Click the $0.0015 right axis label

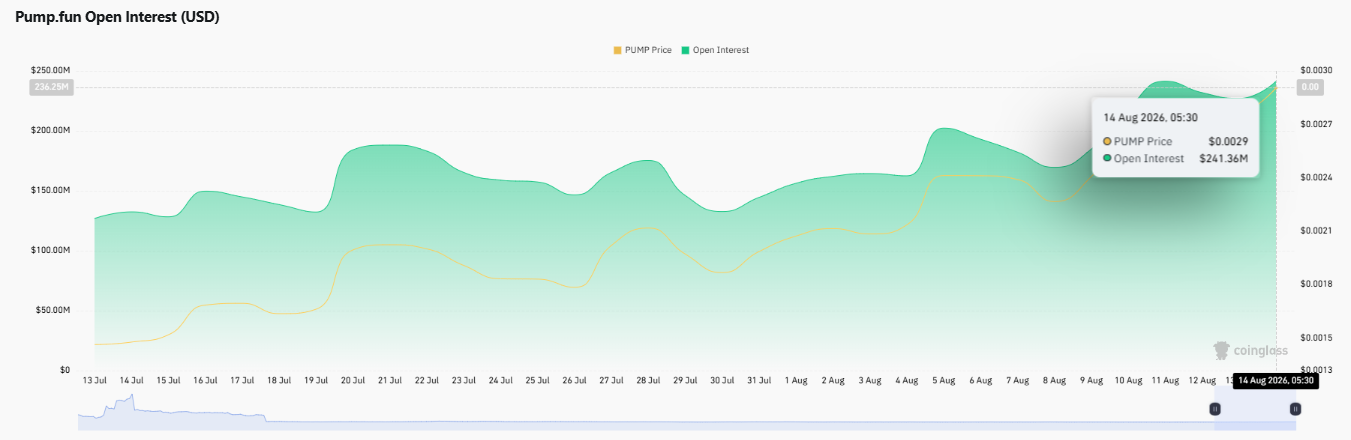click(x=1315, y=337)
